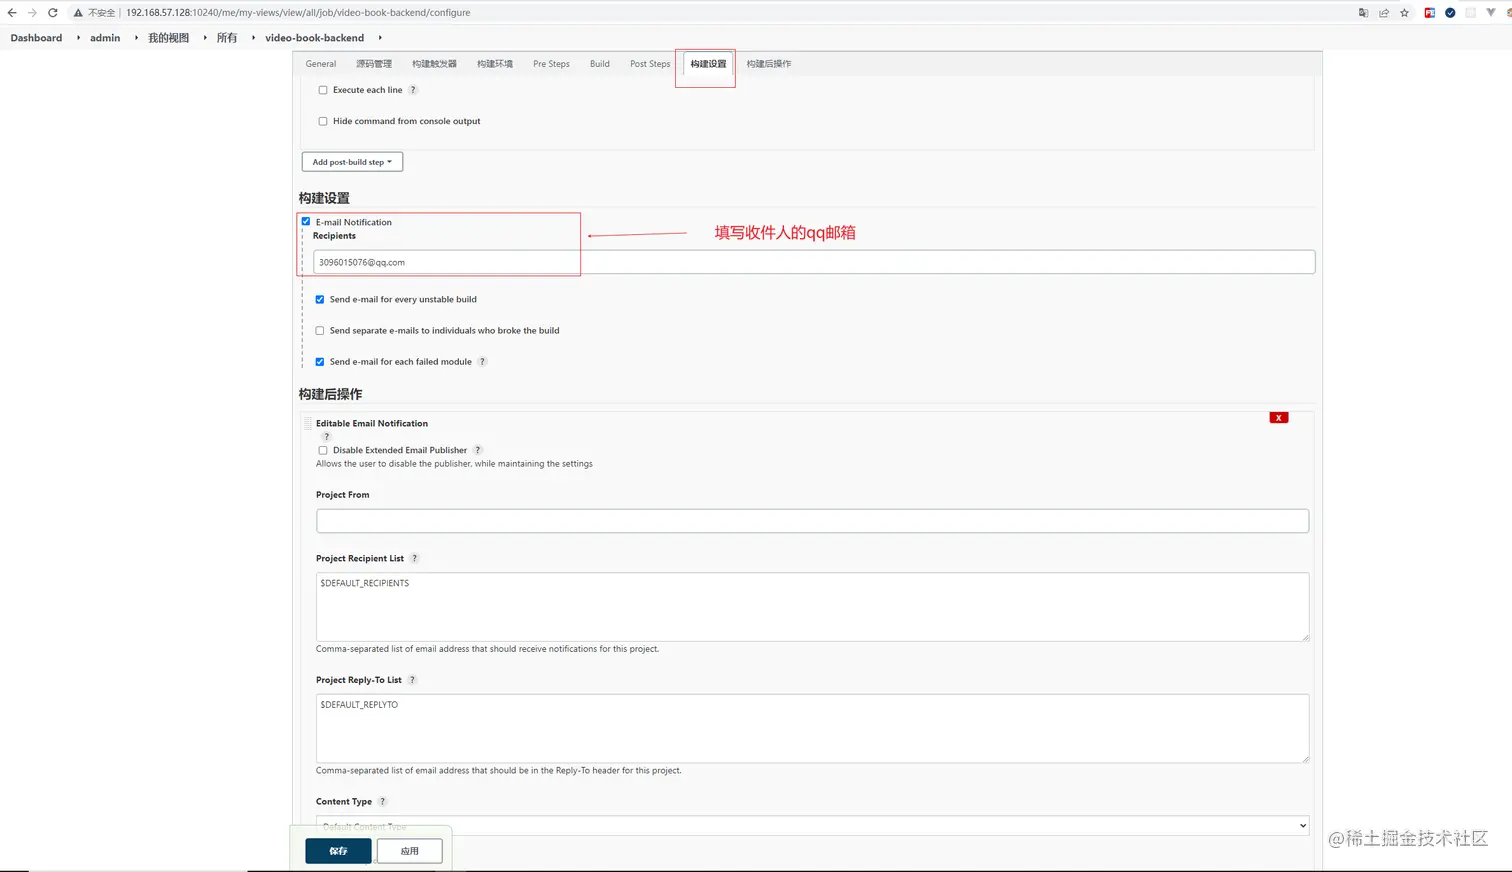
Task: Click the 保存 save button
Action: point(338,851)
